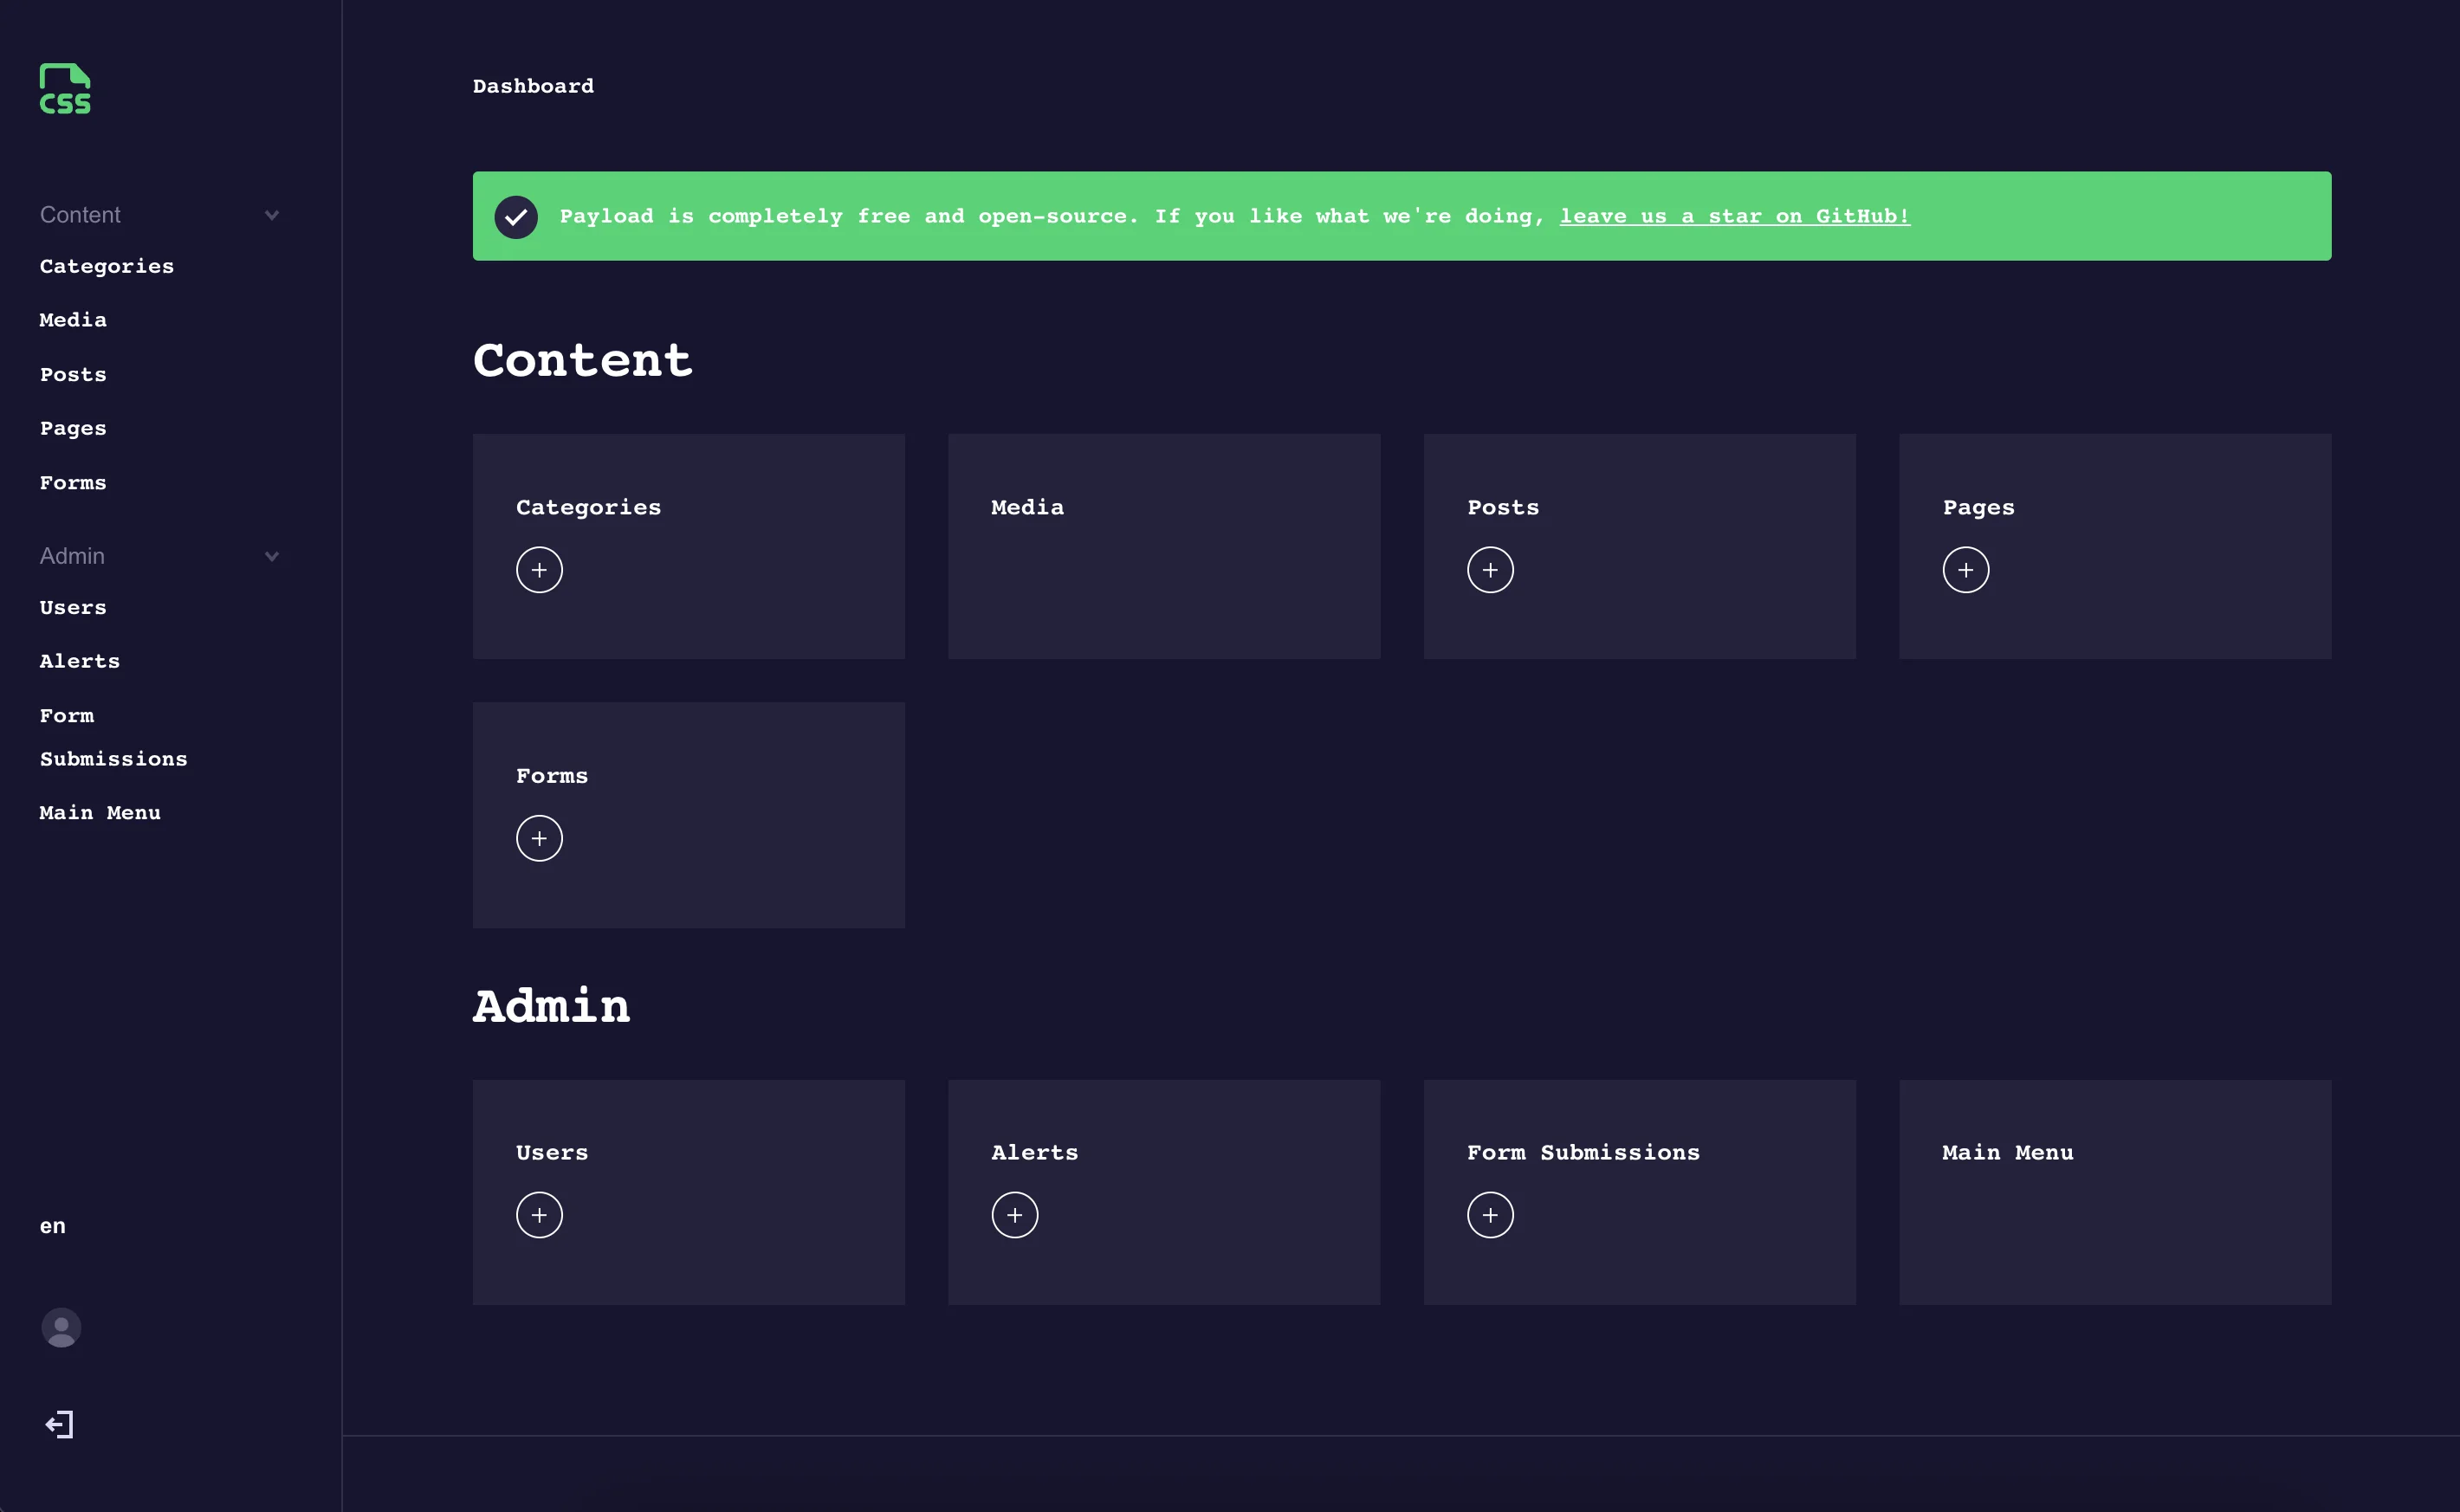Select Main Menu in the sidebar
Viewport: 2460px width, 1512px height.
point(100,812)
